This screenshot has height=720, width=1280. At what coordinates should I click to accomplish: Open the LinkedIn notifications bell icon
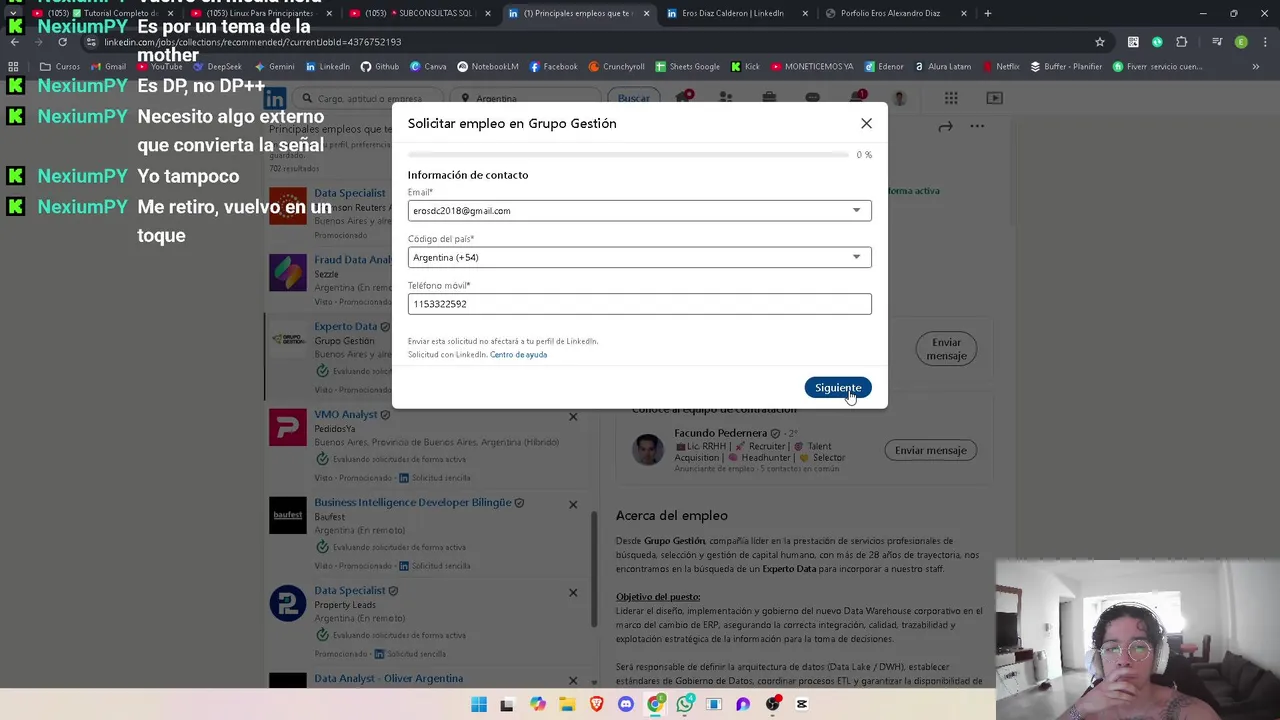point(857,97)
